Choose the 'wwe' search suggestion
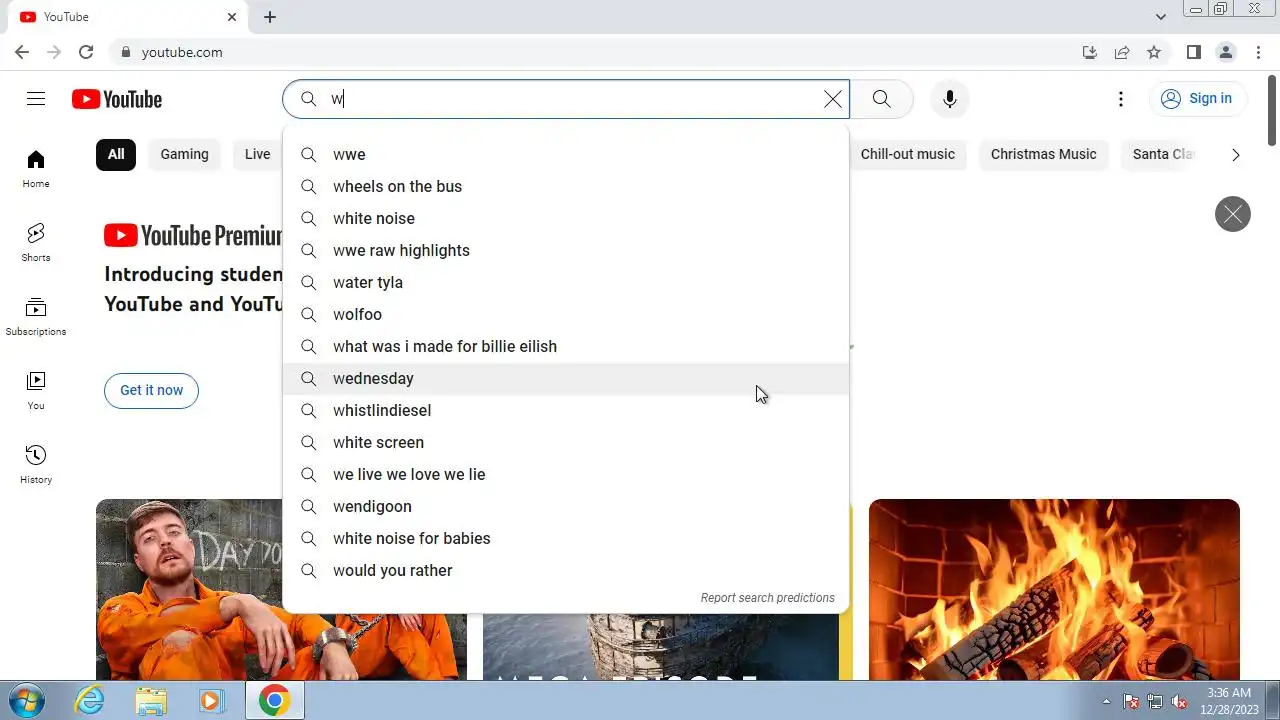The image size is (1280, 720). [566, 154]
